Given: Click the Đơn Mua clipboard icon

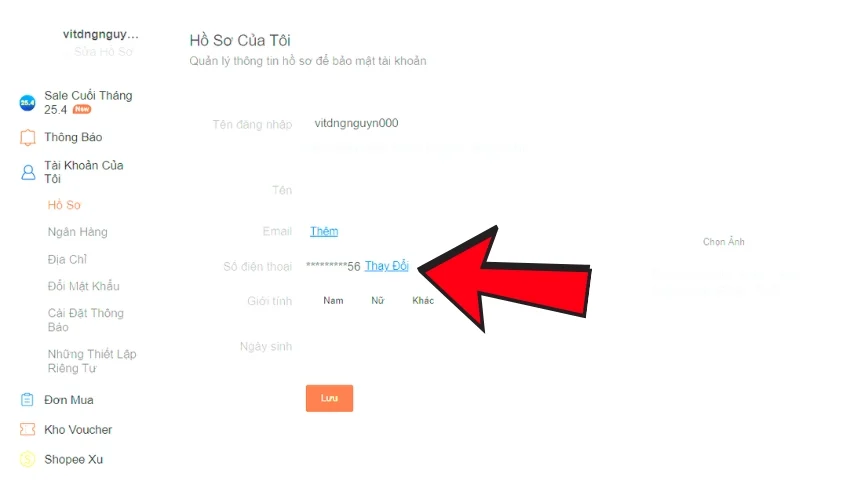Looking at the screenshot, I should tap(27, 399).
